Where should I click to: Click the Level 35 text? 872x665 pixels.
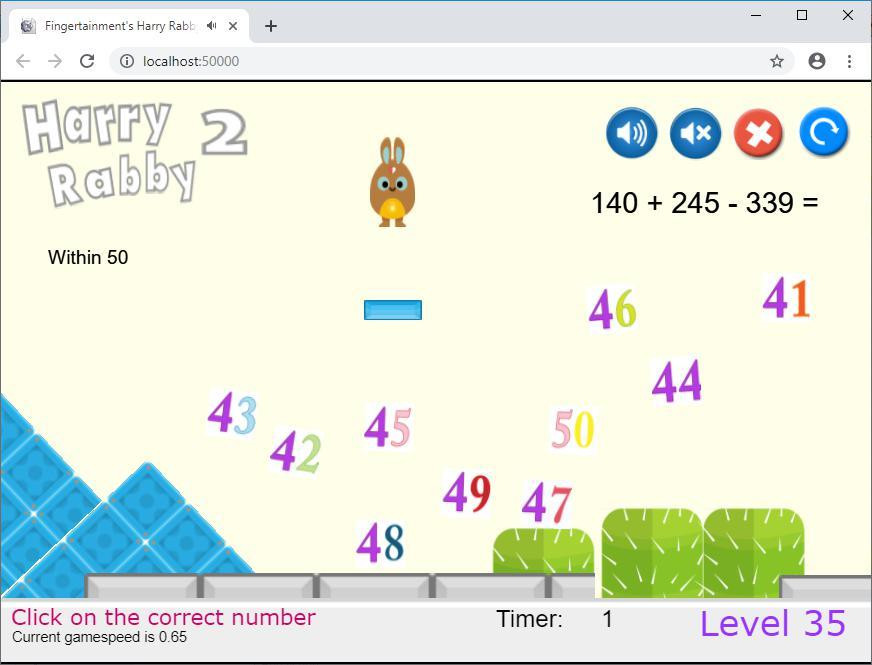click(x=772, y=623)
